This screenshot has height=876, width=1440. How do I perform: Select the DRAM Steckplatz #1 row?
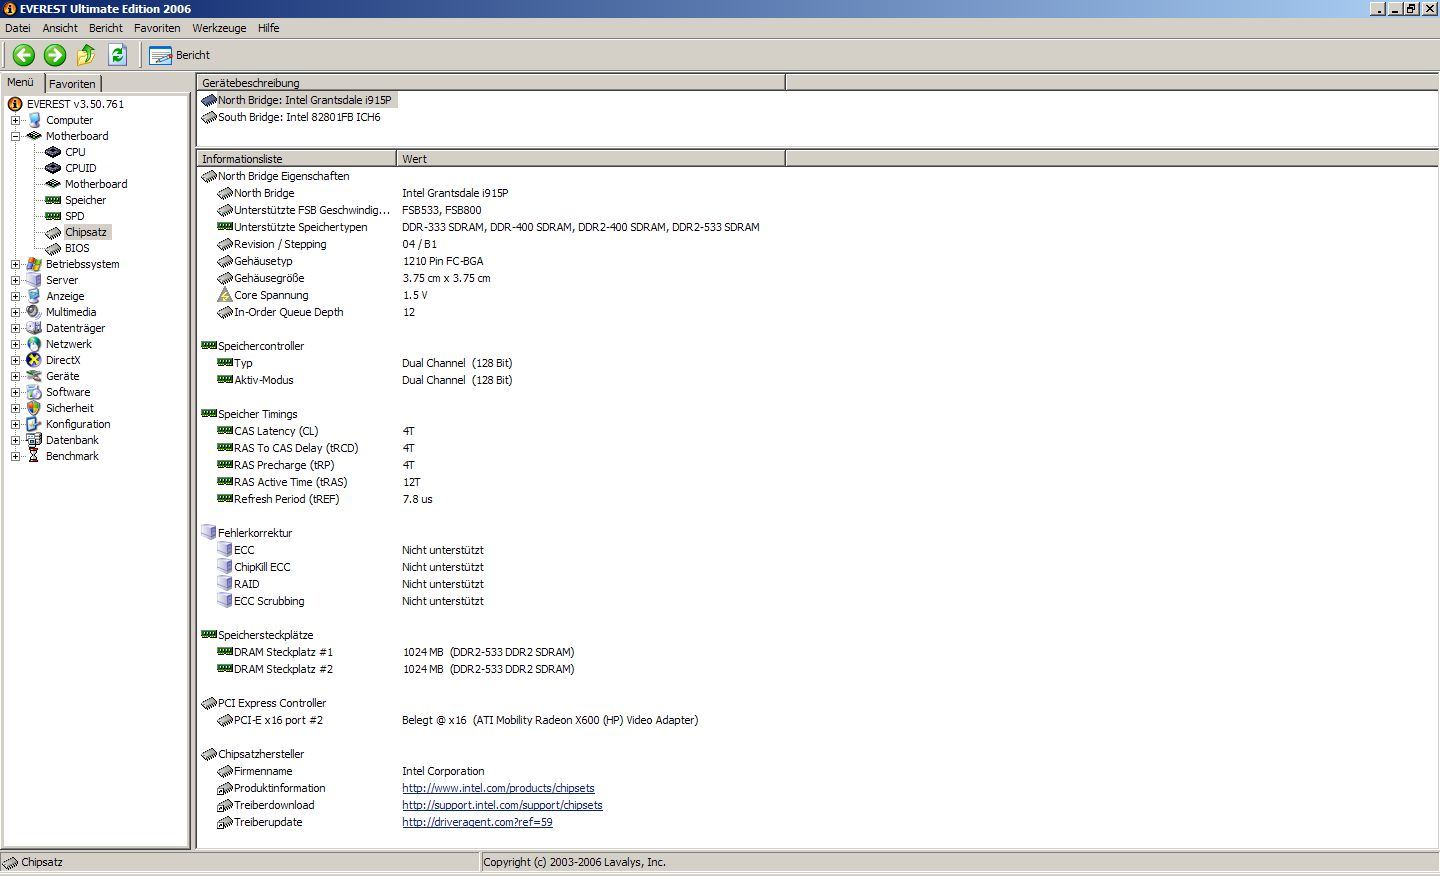tap(816, 652)
